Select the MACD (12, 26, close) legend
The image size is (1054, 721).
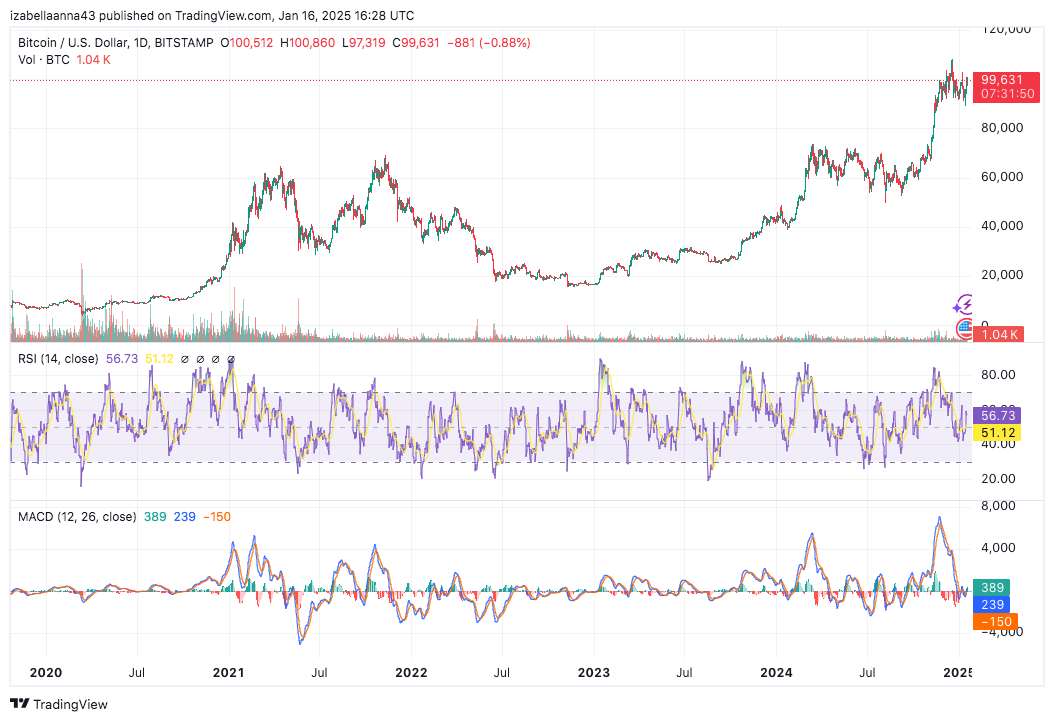[x=77, y=517]
